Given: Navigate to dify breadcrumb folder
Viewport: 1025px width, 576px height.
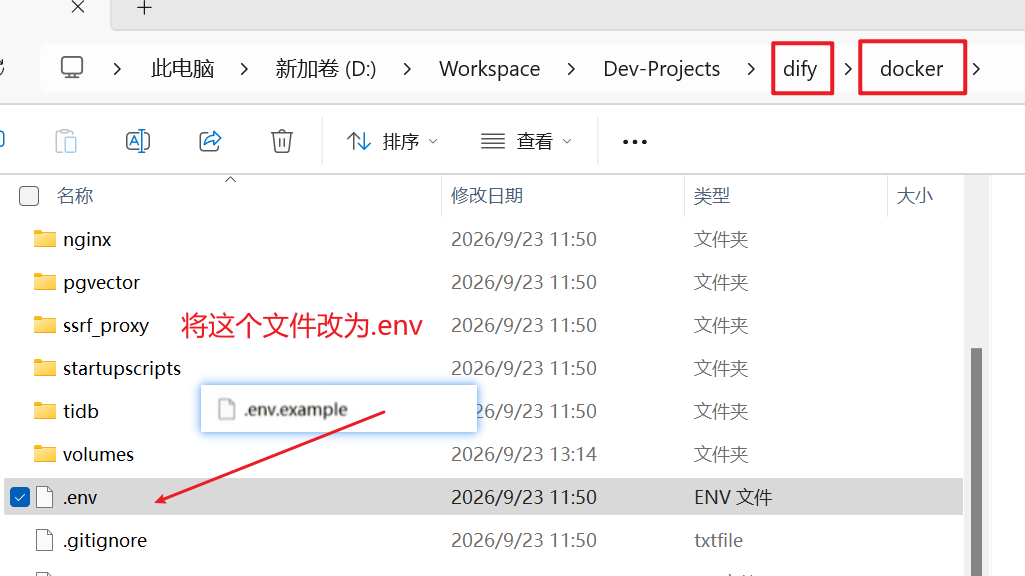Looking at the screenshot, I should (x=800, y=69).
